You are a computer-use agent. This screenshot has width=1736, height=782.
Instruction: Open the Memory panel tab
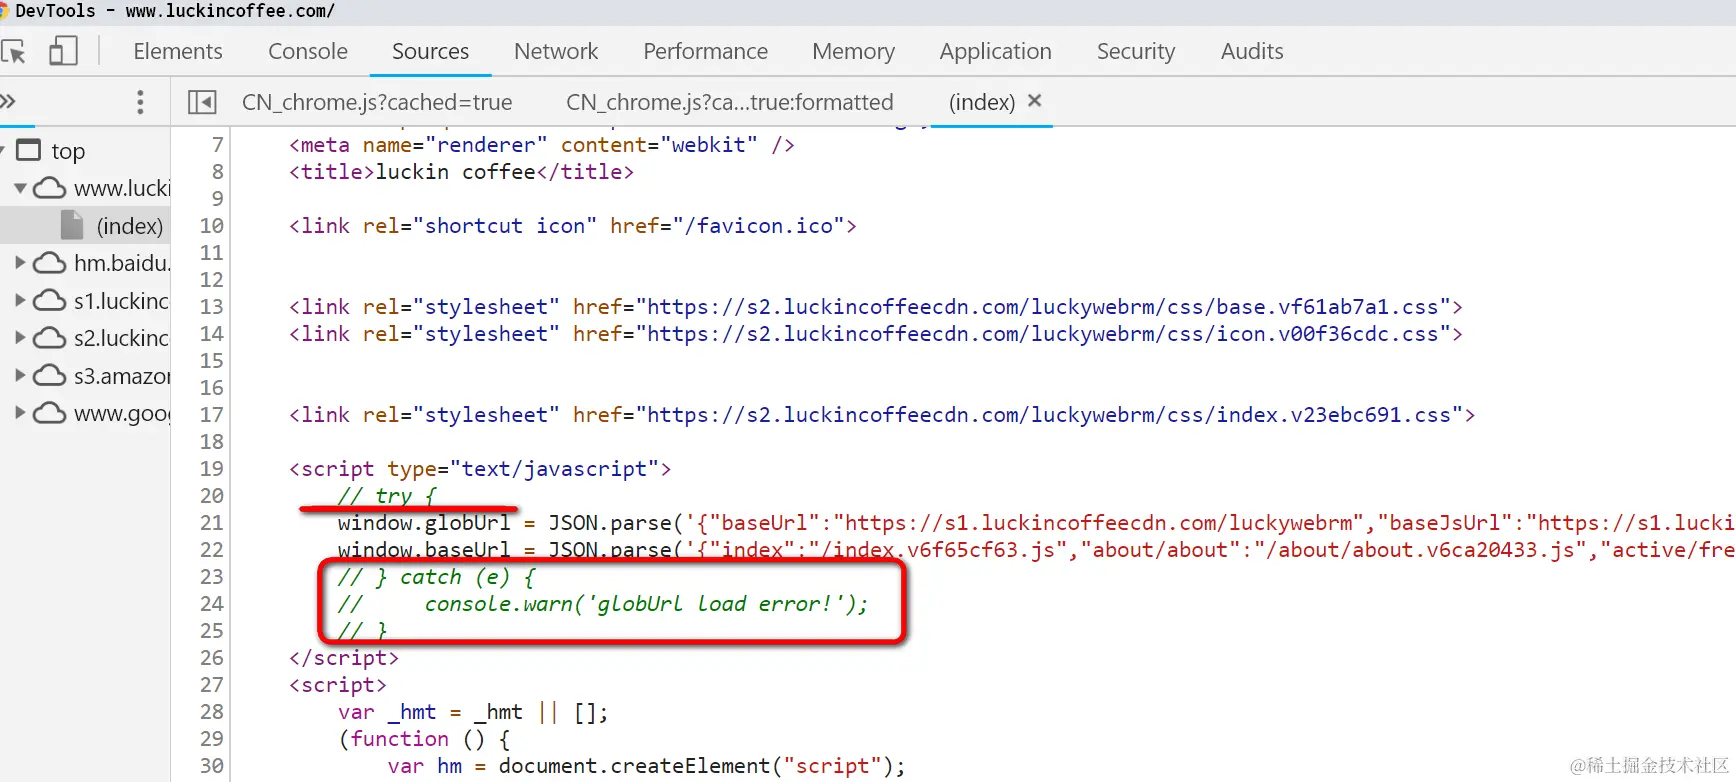pos(853,51)
